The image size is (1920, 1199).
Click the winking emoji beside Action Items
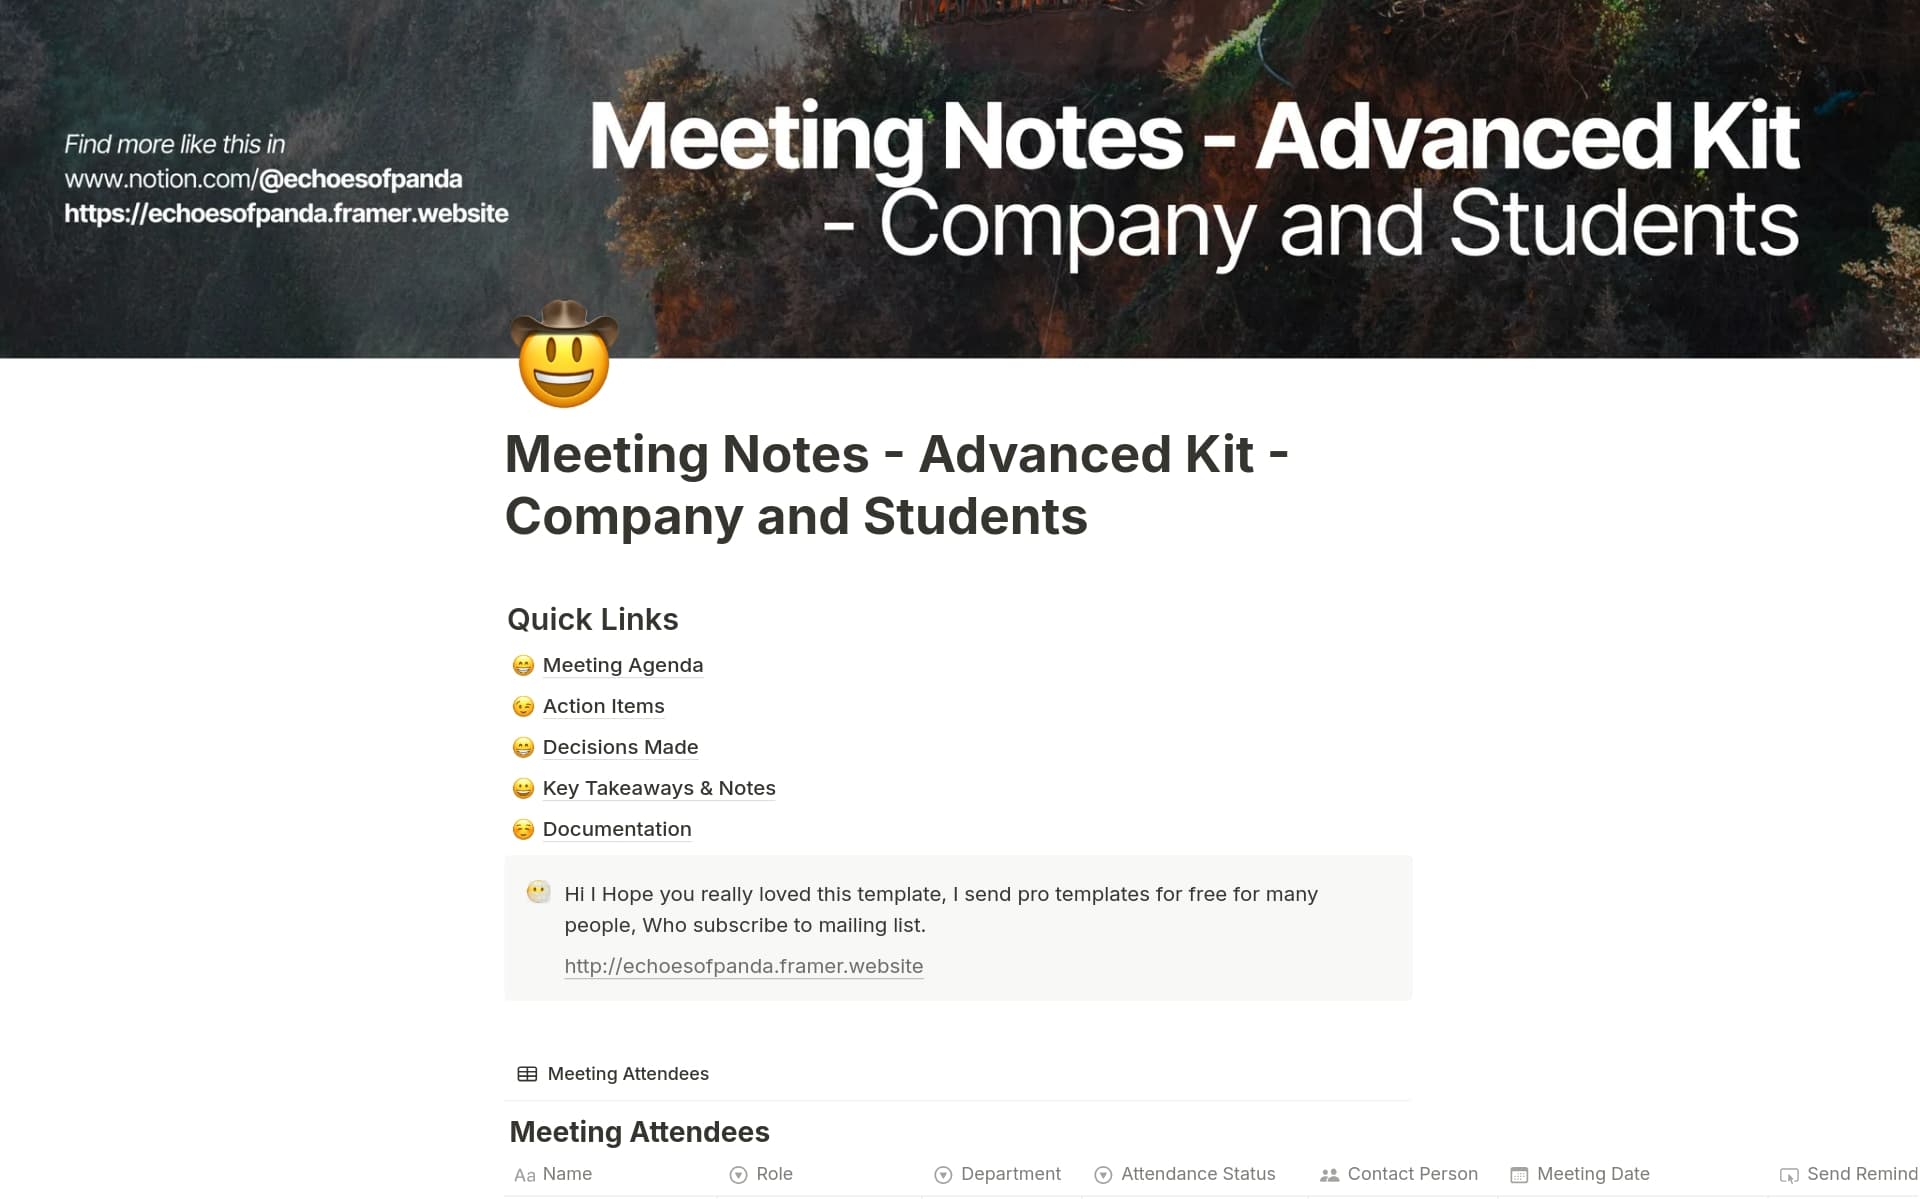pos(523,707)
